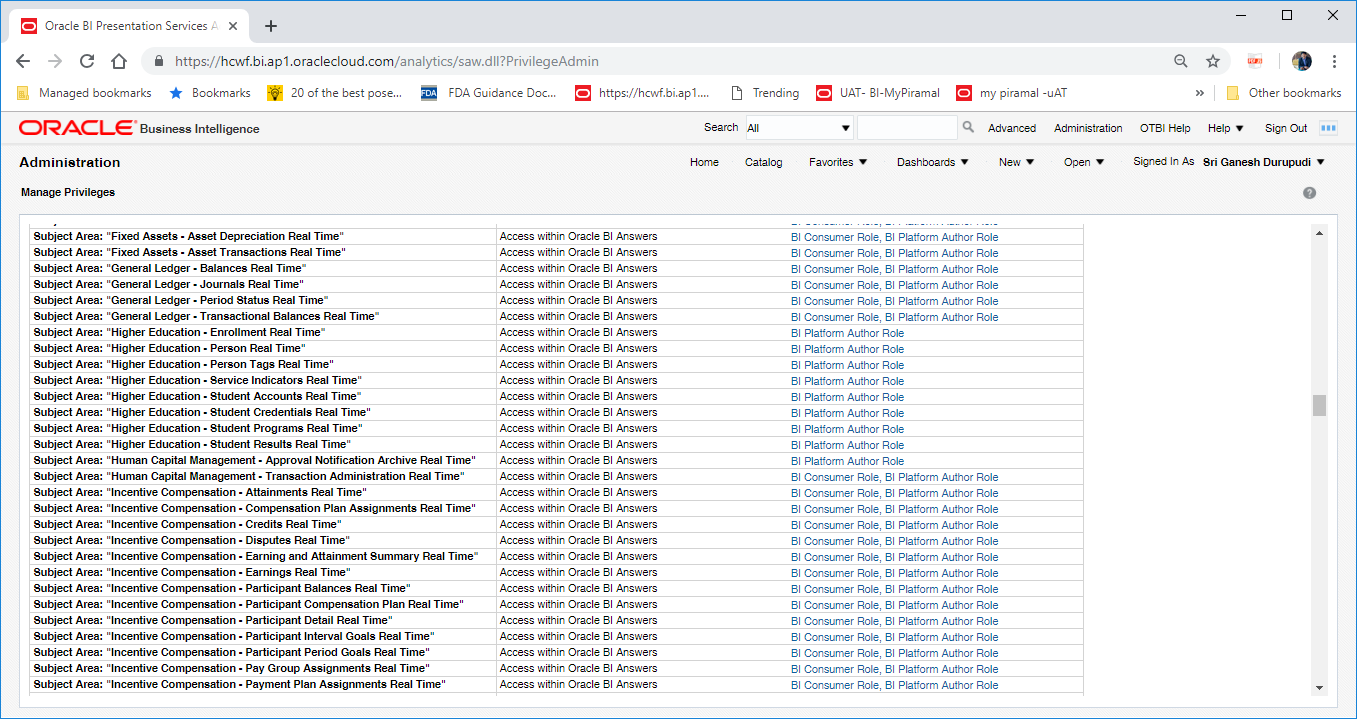
Task: Open the search scope All dropdown
Action: tap(798, 127)
